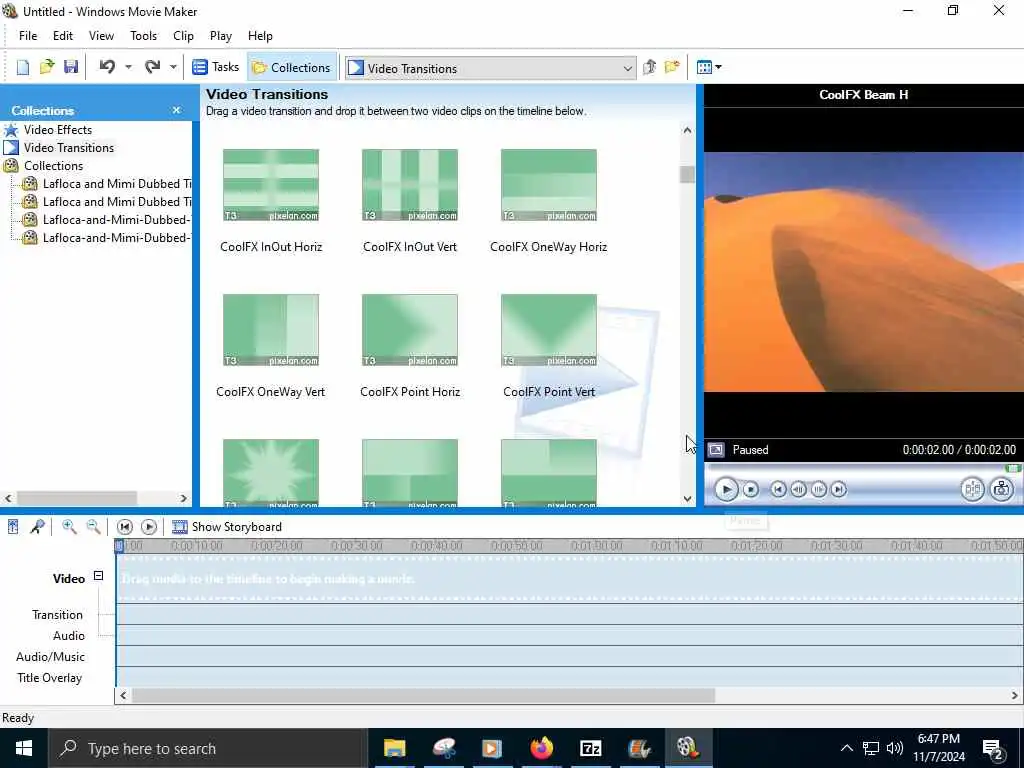Create a new project with toolbar icon

23,67
